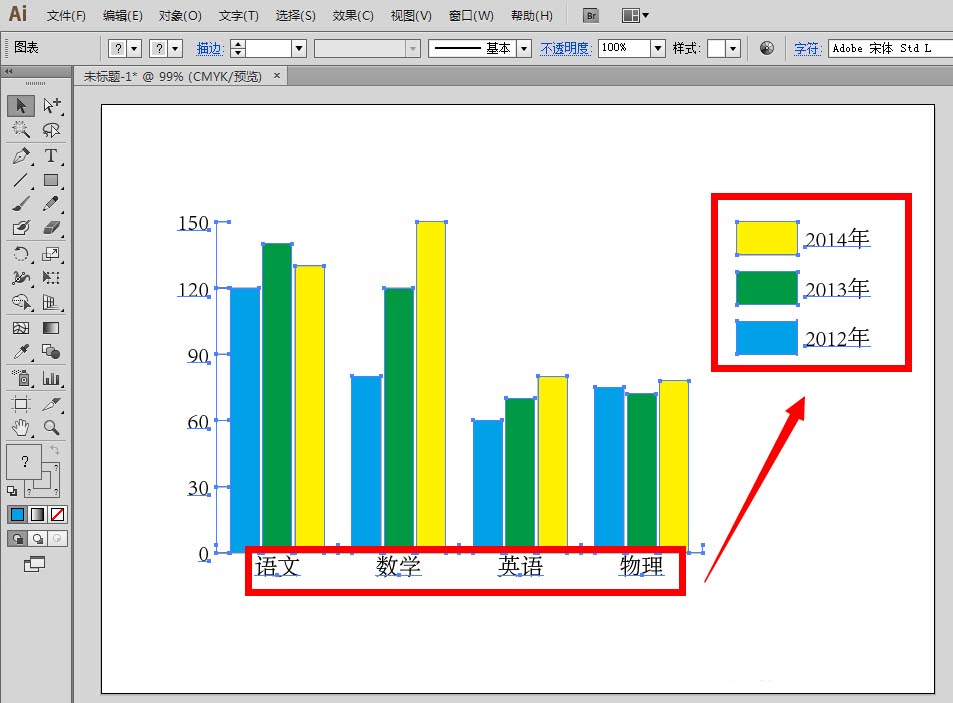This screenshot has width=953, height=703.
Task: Select the Pencil tool
Action: 51,204
